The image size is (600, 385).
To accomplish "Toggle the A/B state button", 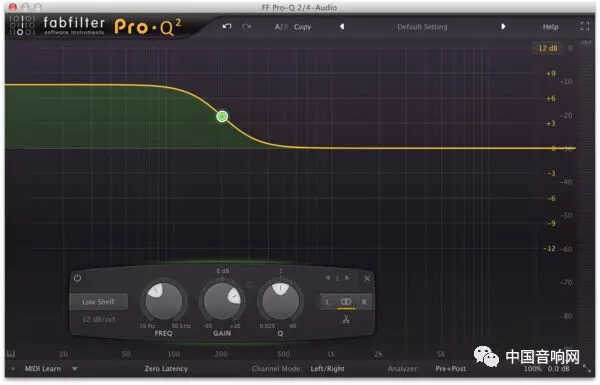I will coord(280,27).
